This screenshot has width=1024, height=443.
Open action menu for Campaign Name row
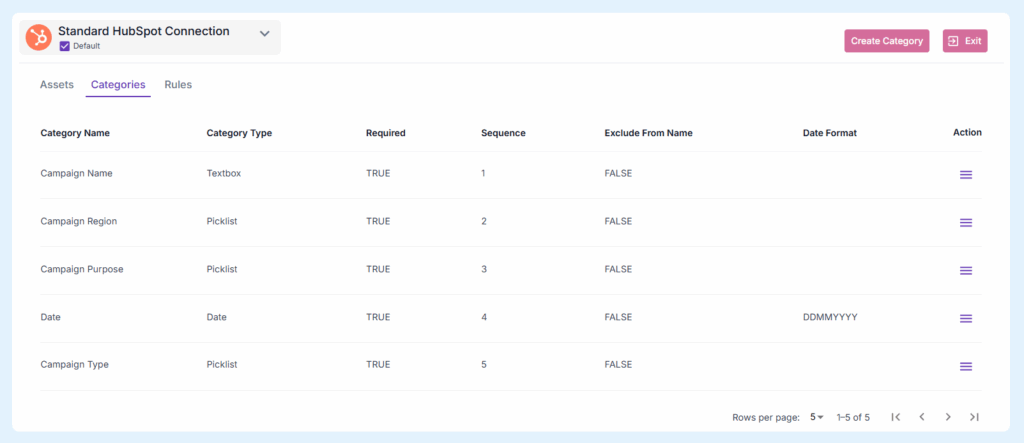966,175
